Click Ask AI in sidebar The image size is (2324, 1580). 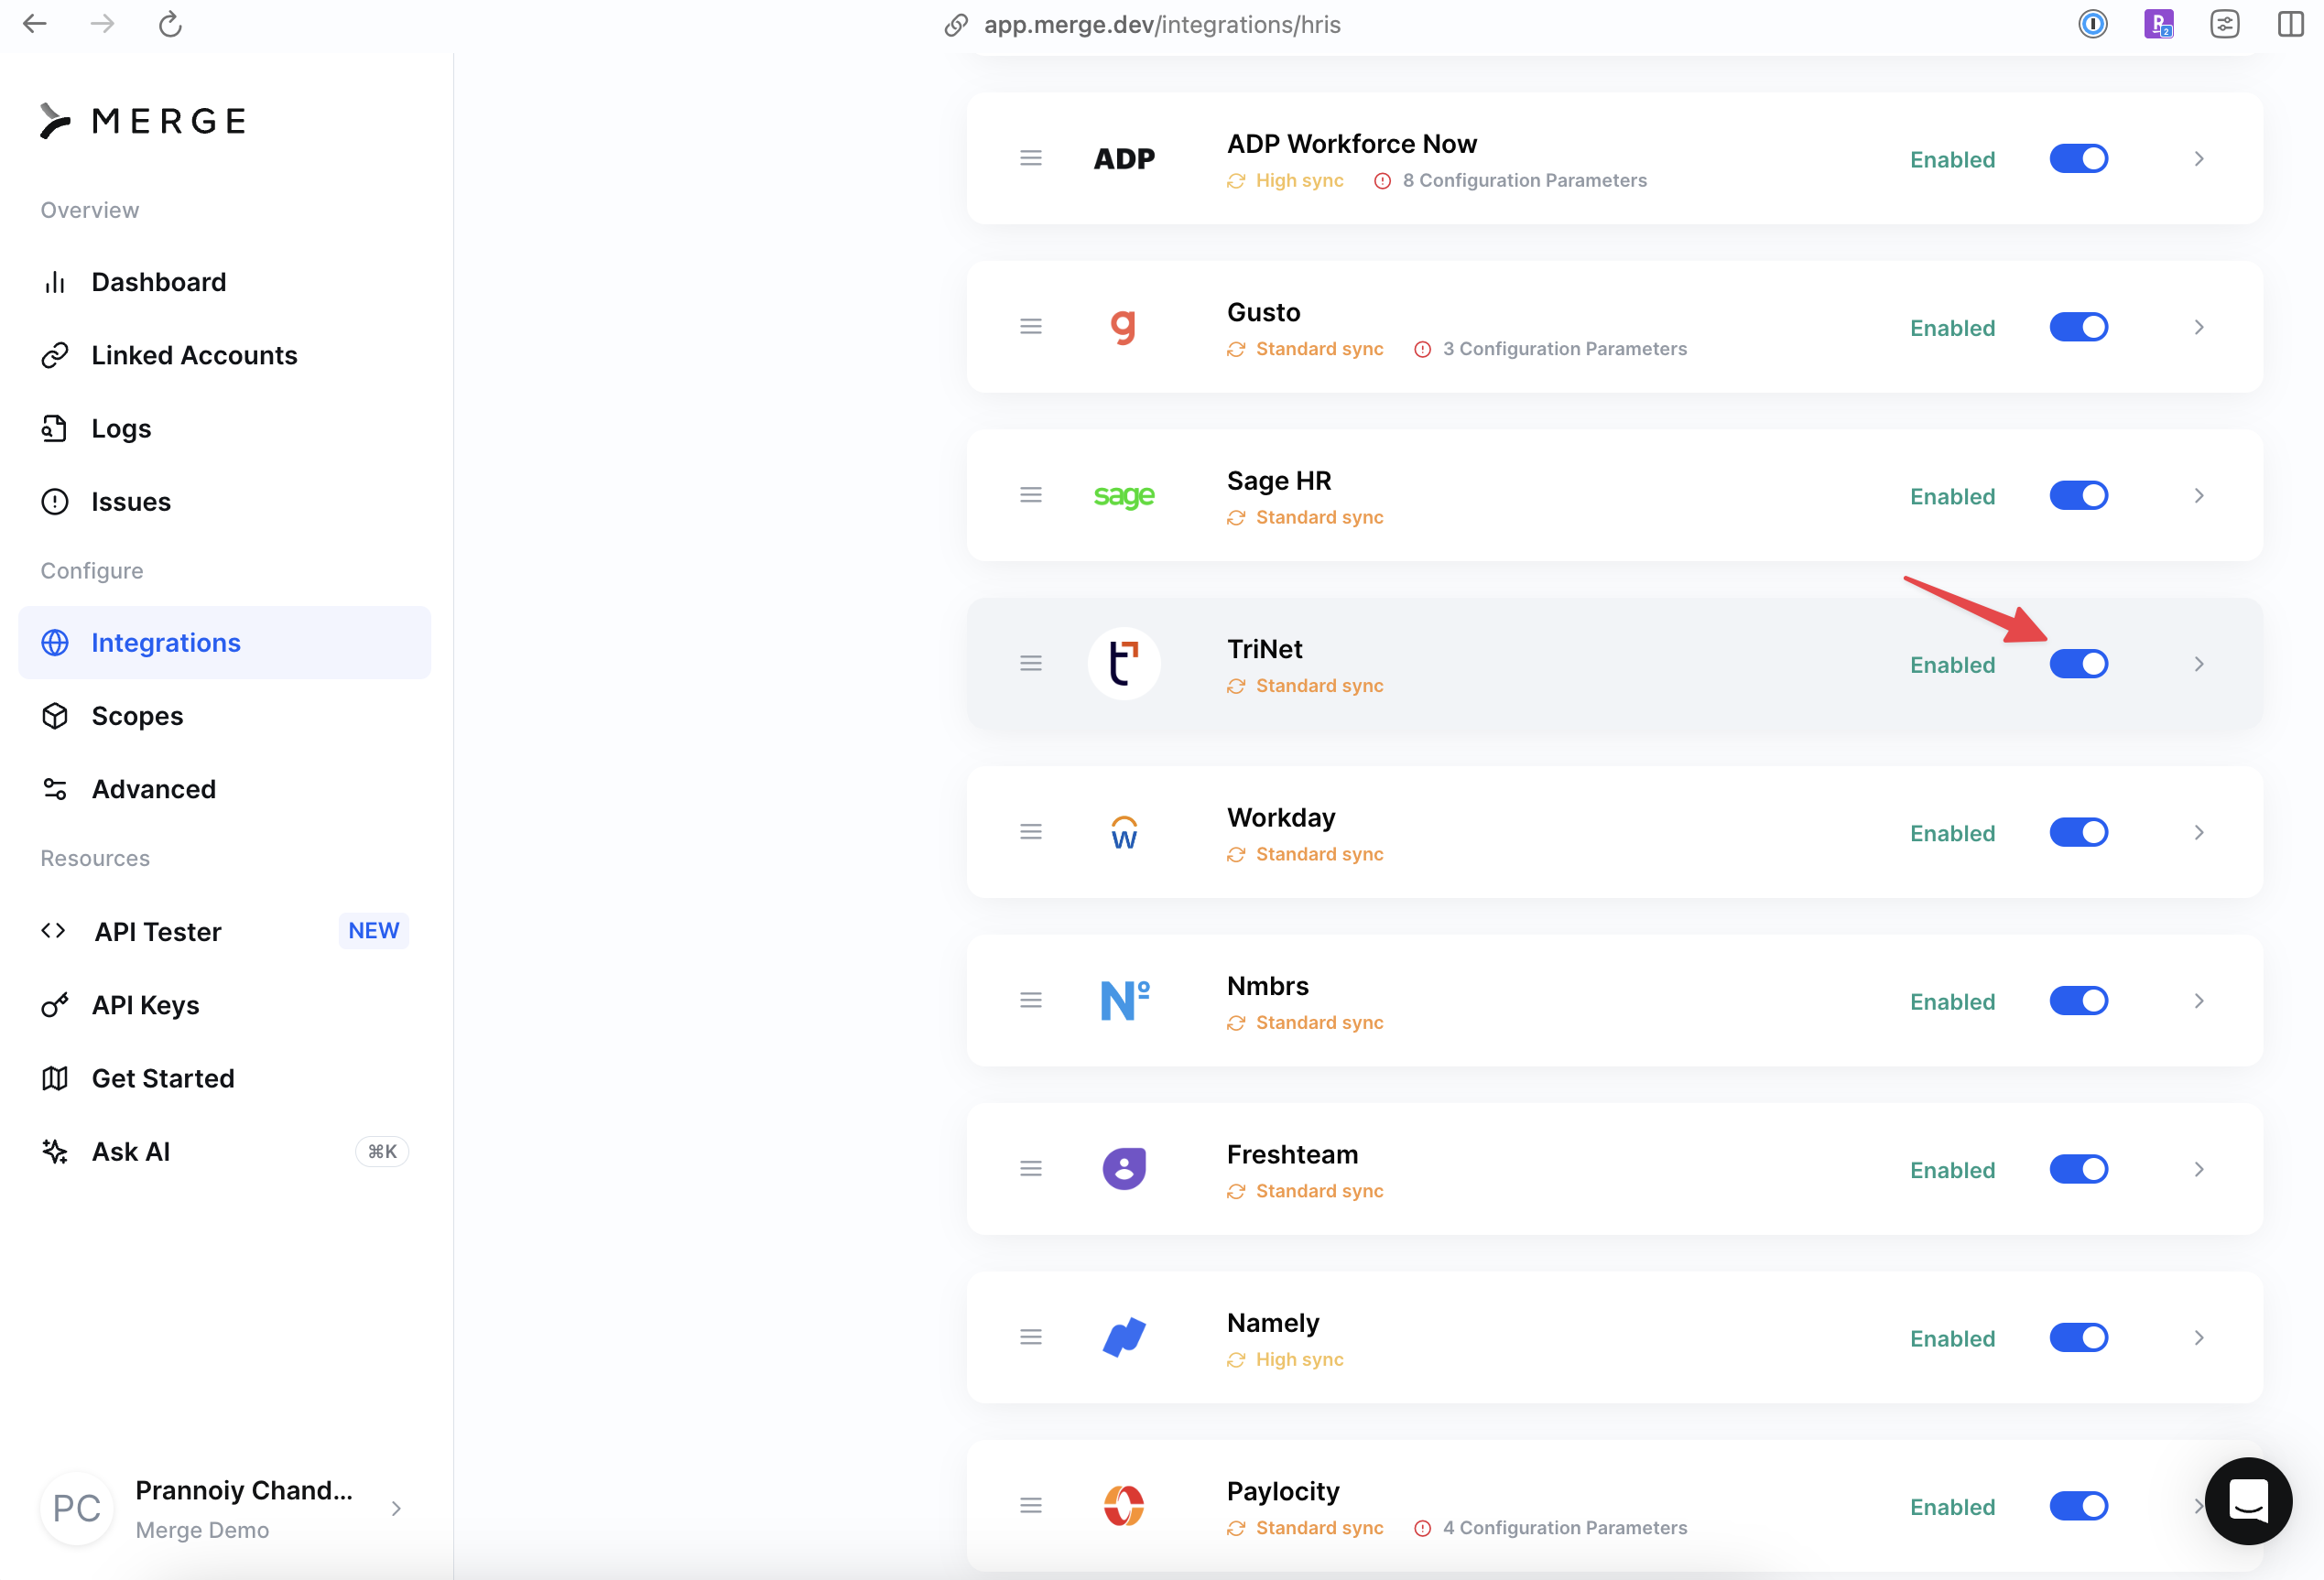pos(131,1151)
